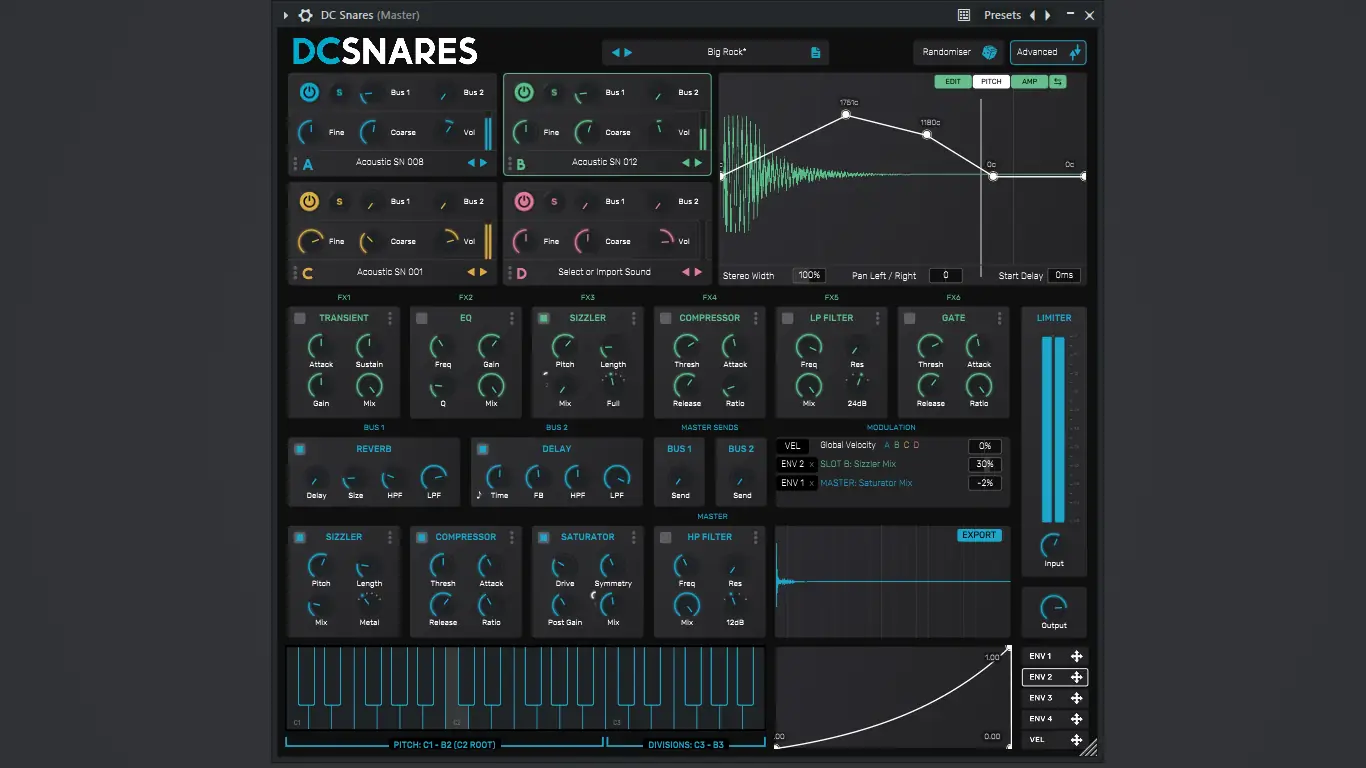Image resolution: width=1366 pixels, height=768 pixels.
Task: Open the EQ effect options menu
Action: tap(512, 318)
